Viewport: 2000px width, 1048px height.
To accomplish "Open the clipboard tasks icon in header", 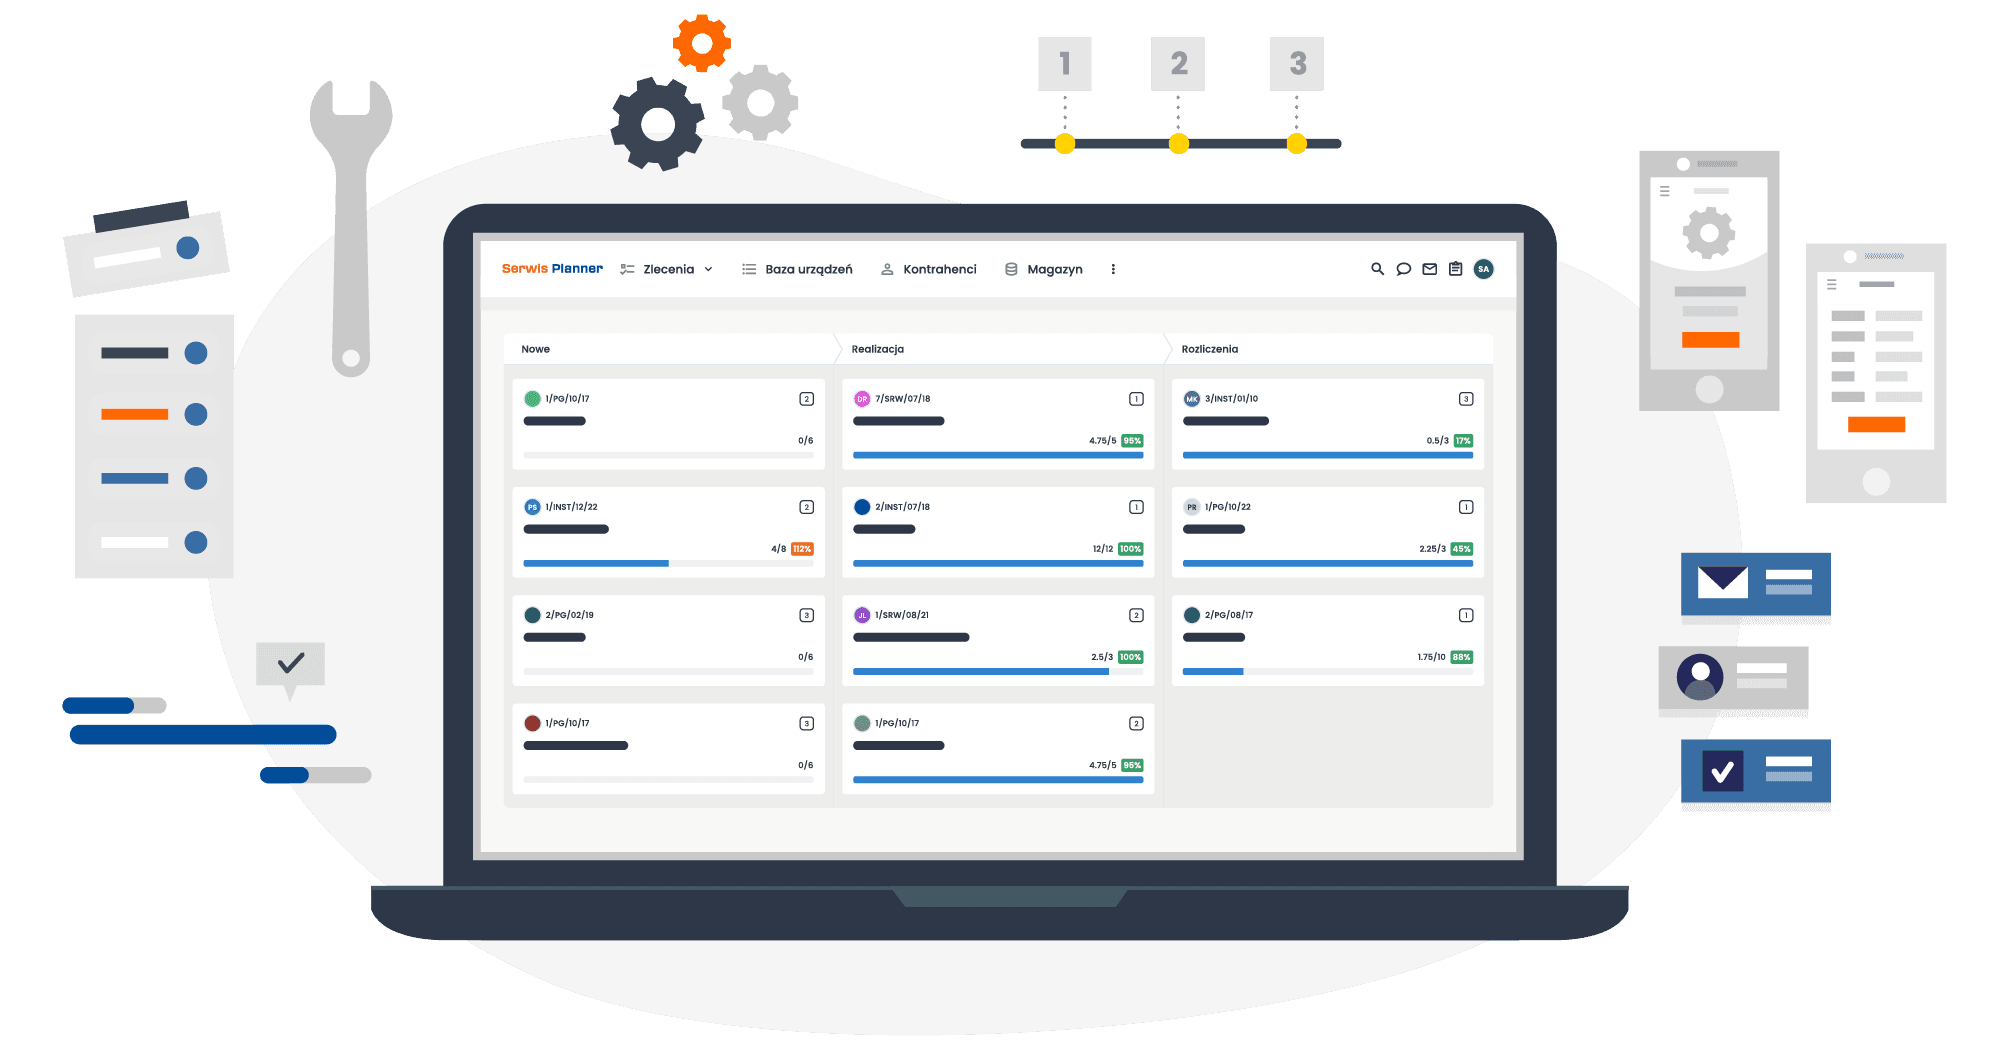I will point(1456,269).
